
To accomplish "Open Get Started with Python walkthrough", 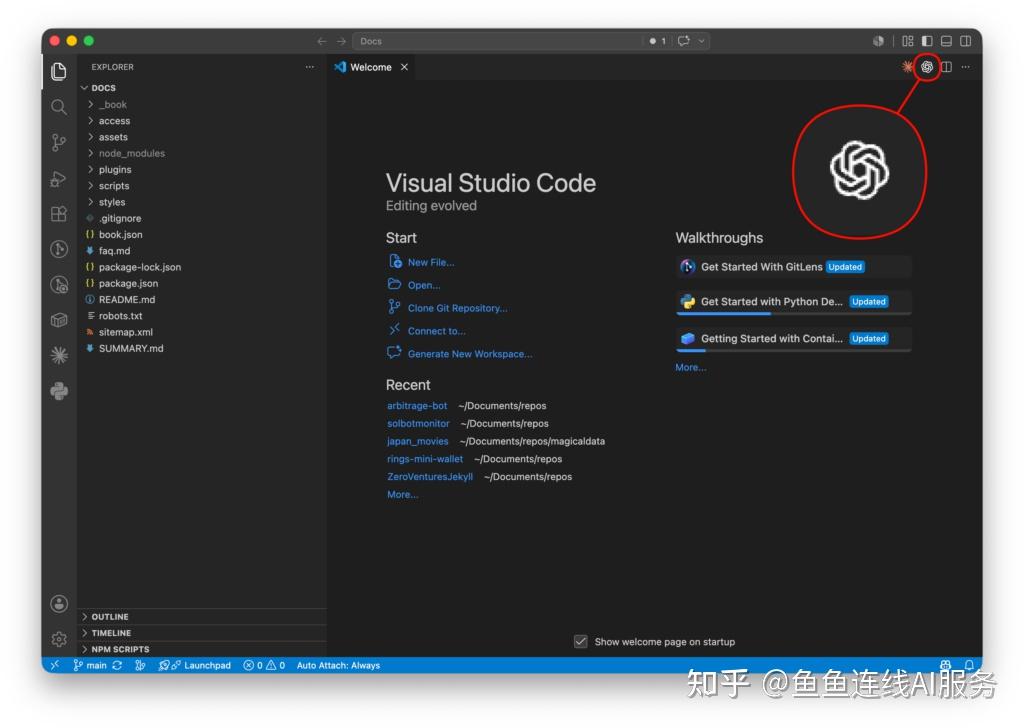I will pos(793,302).
